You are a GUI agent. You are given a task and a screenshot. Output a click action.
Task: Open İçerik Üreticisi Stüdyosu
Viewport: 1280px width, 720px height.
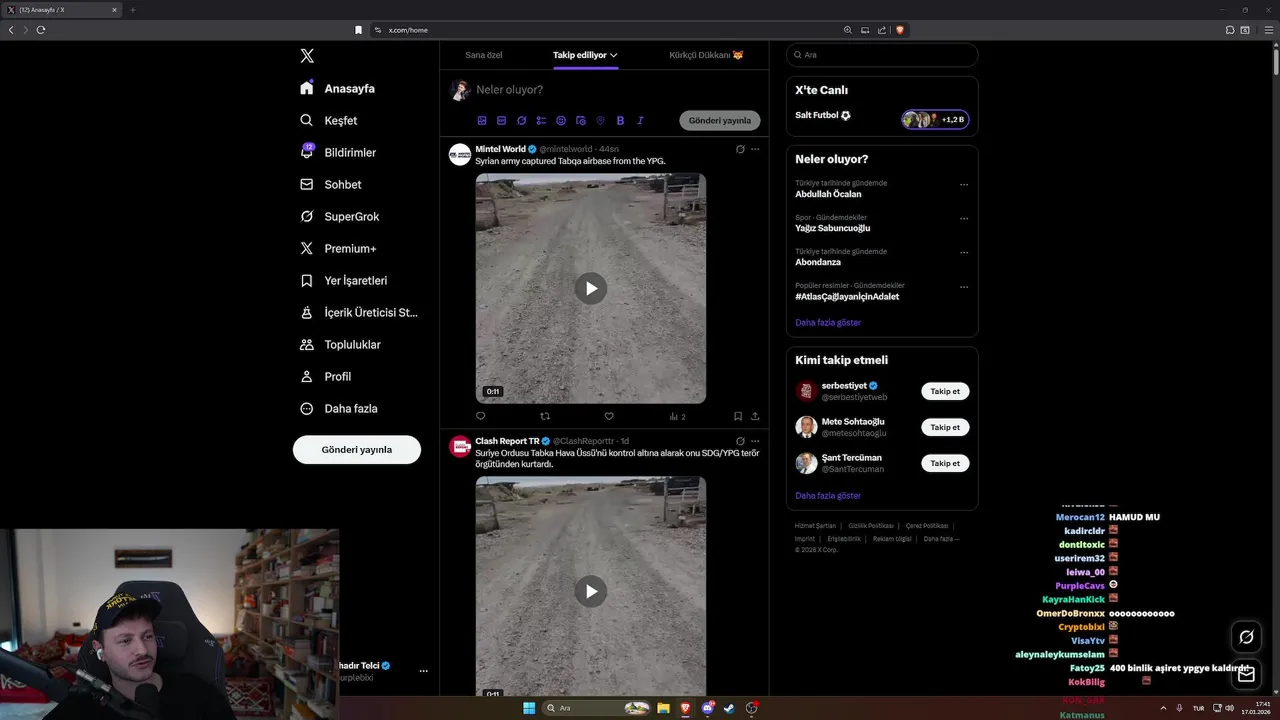(359, 312)
